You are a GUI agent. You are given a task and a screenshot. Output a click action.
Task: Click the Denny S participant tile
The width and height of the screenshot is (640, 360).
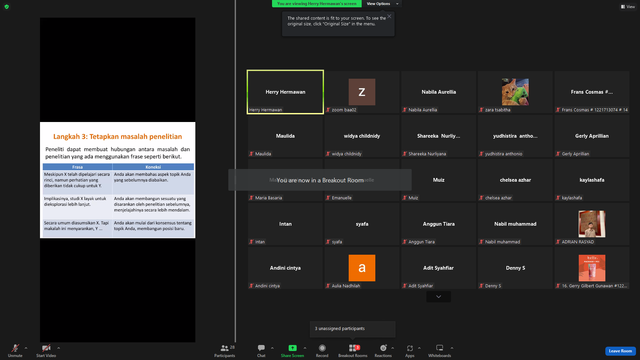click(x=515, y=268)
